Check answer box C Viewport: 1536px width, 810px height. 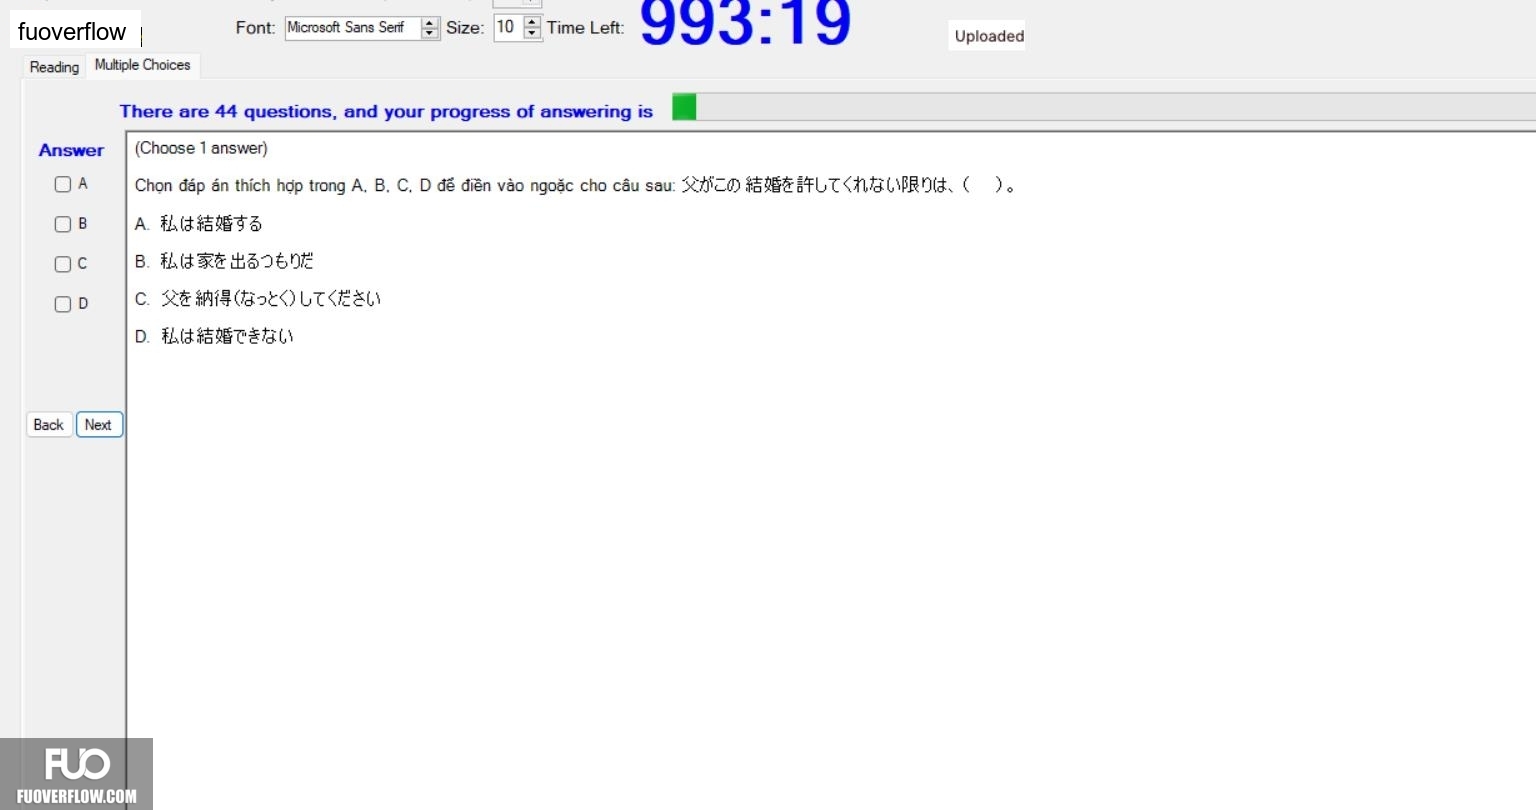pyautogui.click(x=63, y=264)
